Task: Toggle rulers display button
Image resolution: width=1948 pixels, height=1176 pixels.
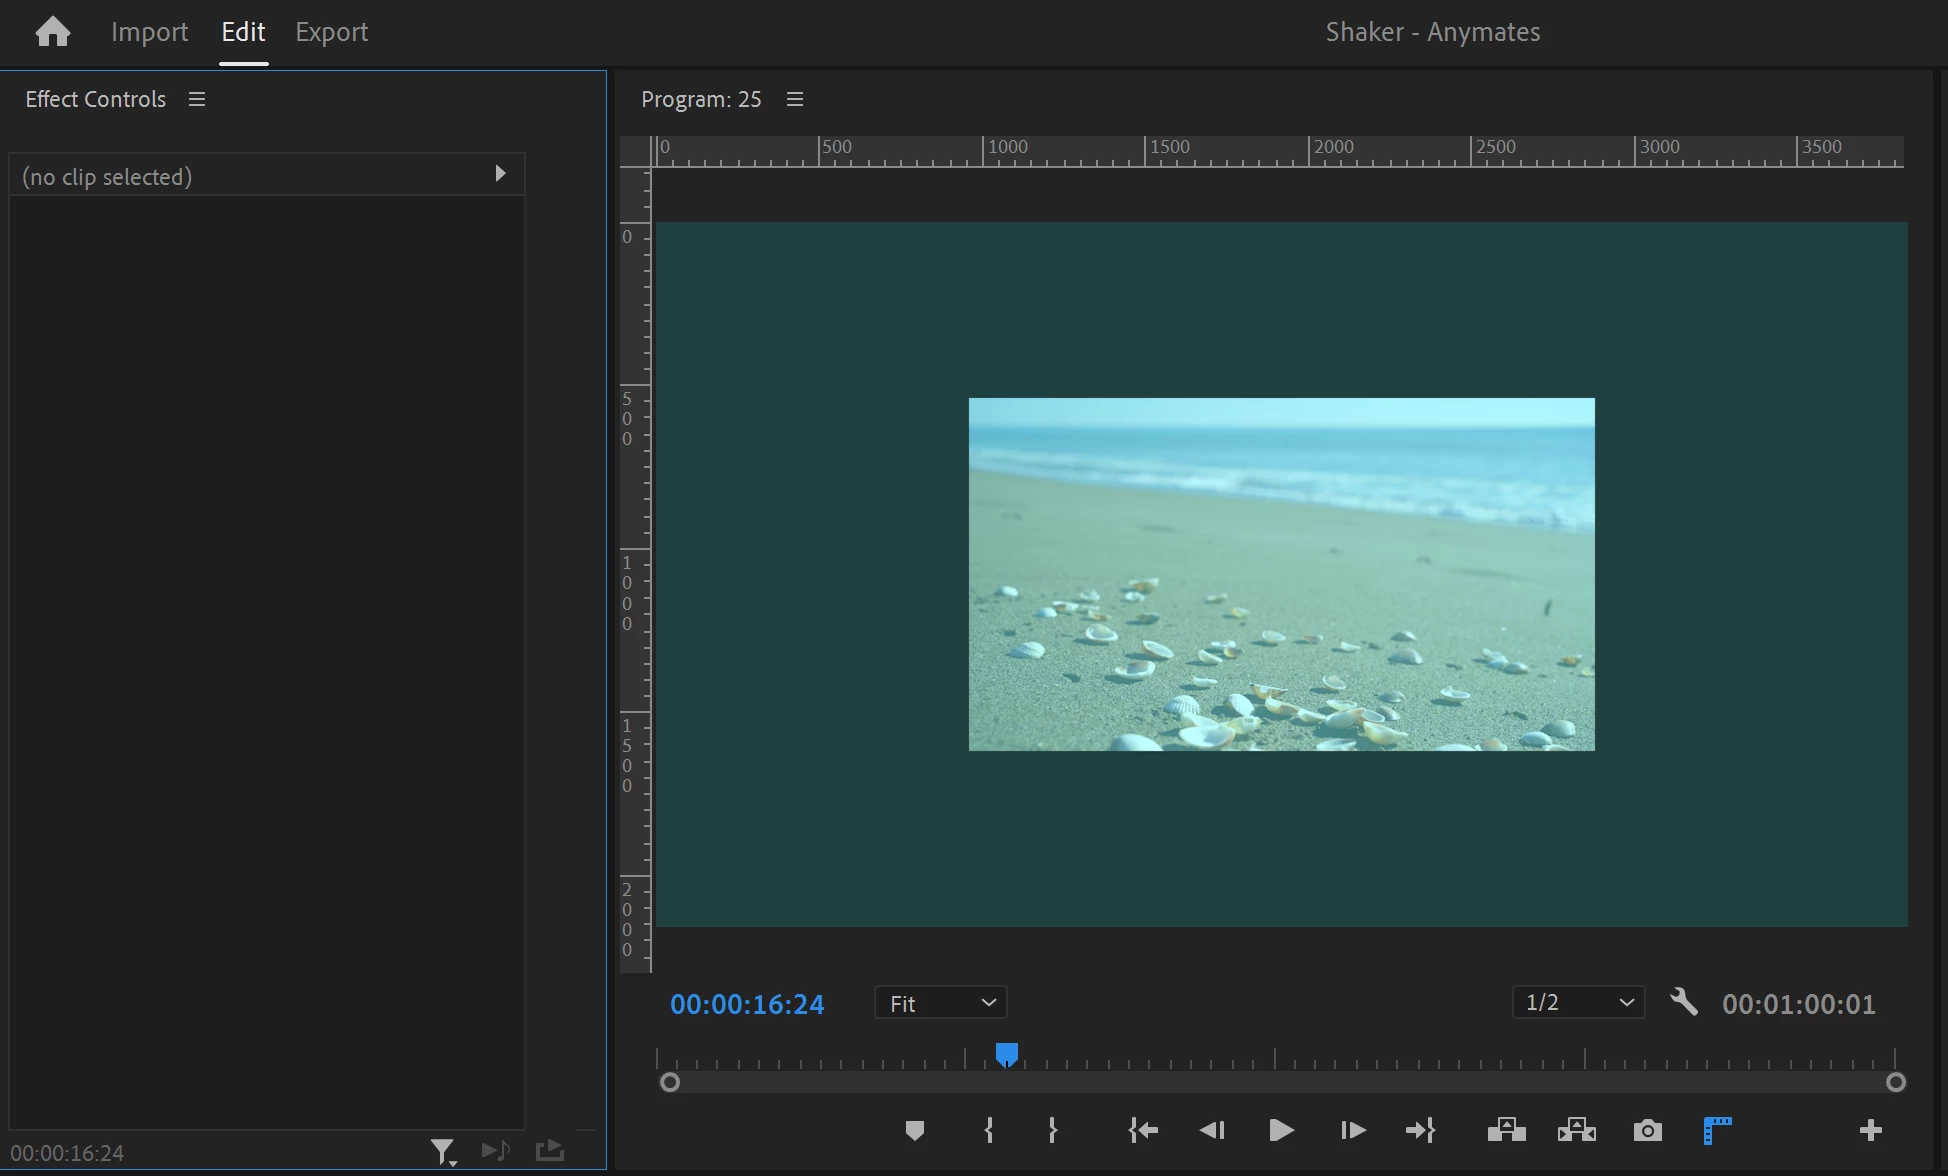Action: point(1717,1130)
